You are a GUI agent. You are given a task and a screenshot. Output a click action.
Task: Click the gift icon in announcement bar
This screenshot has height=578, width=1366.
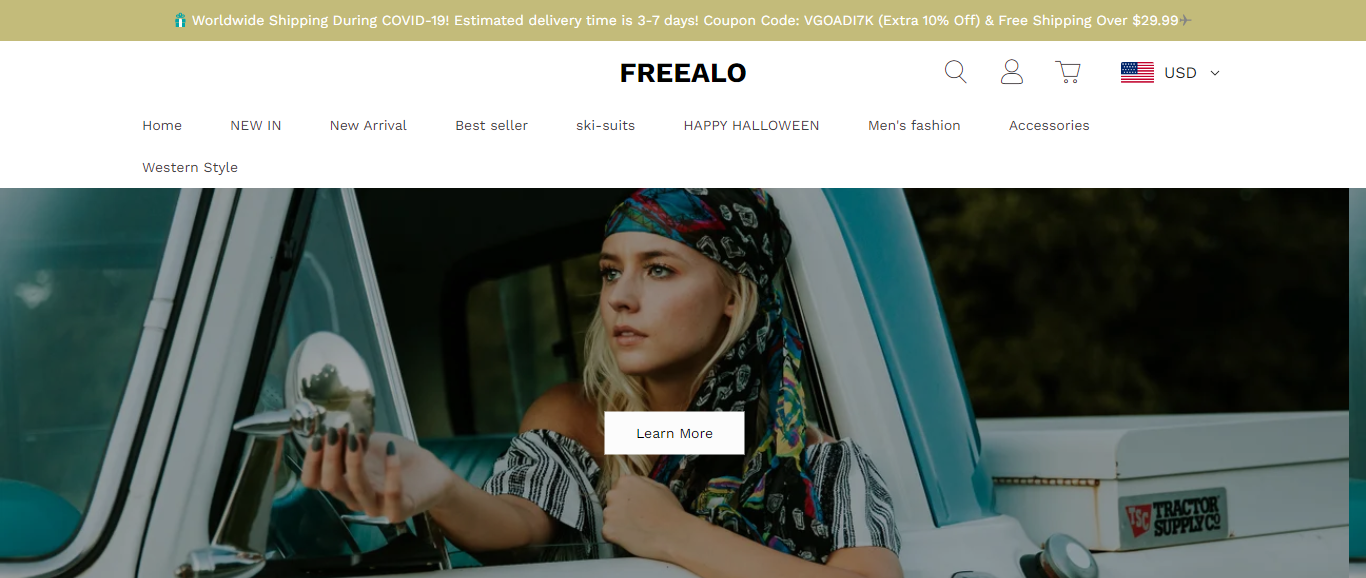pos(180,20)
